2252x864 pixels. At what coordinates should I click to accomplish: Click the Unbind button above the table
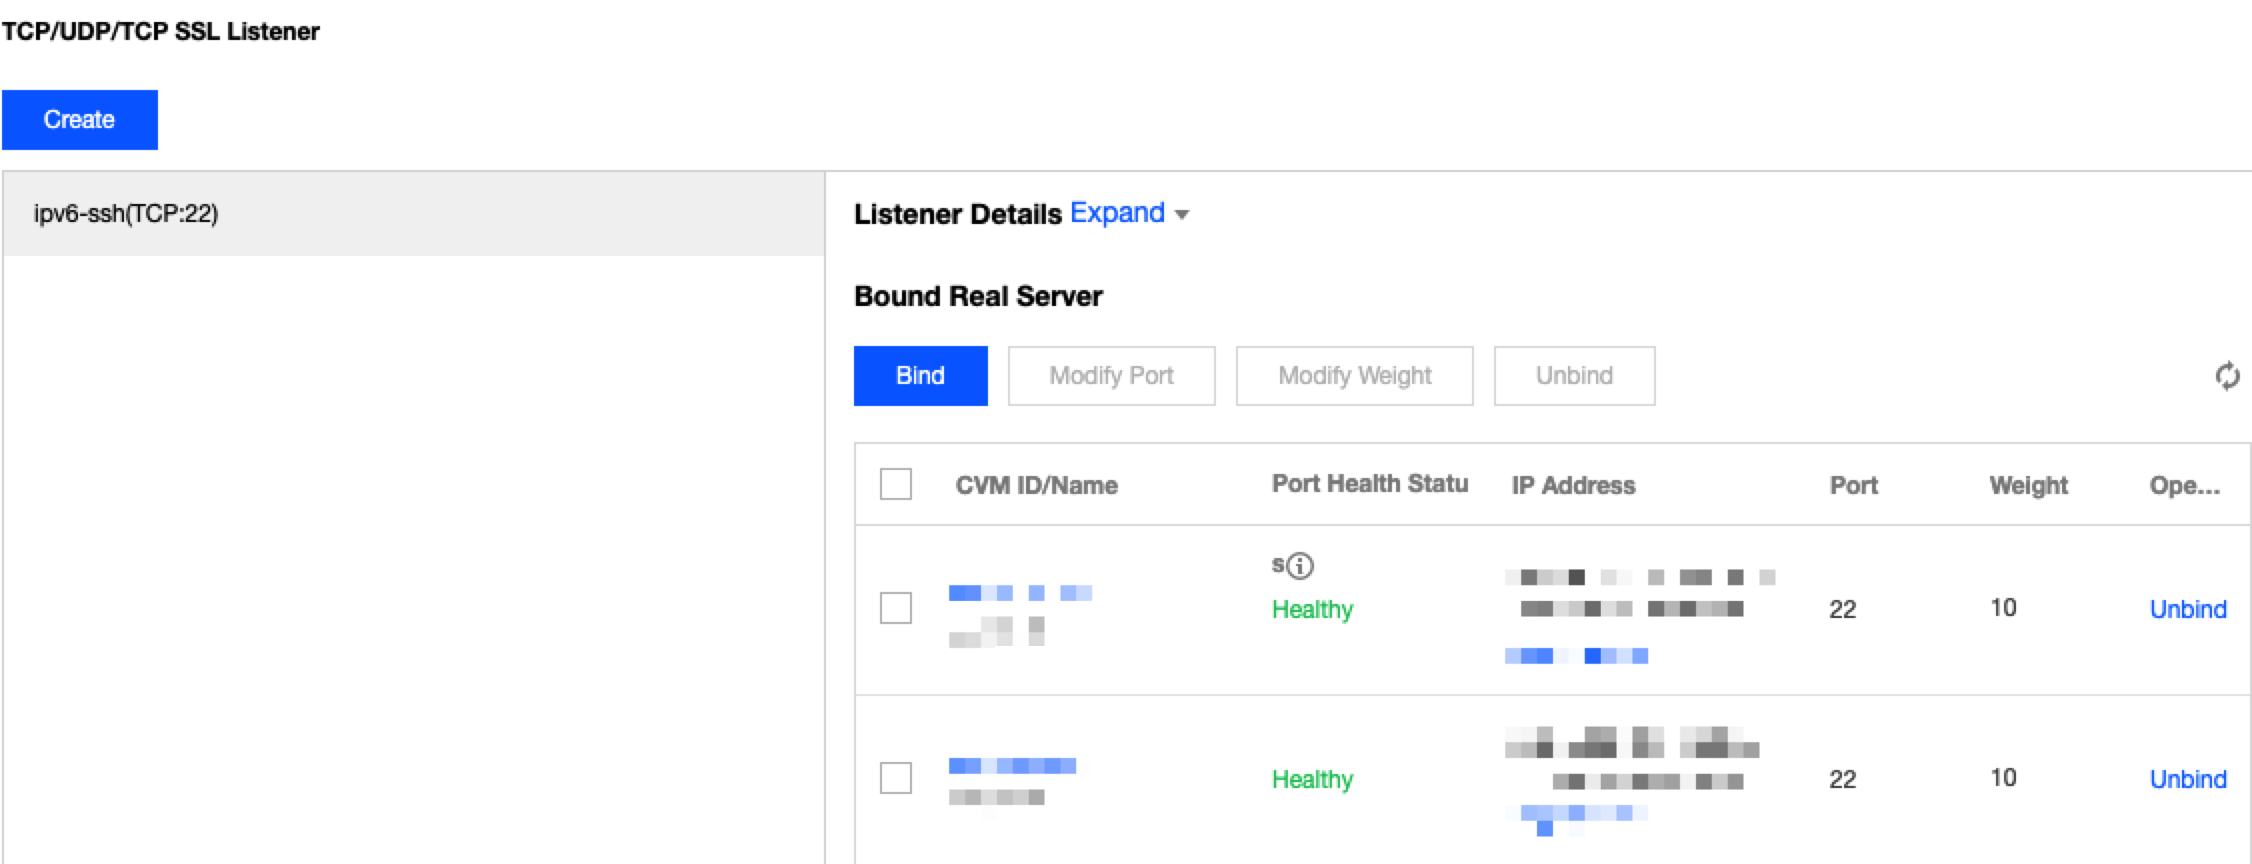coord(1574,376)
